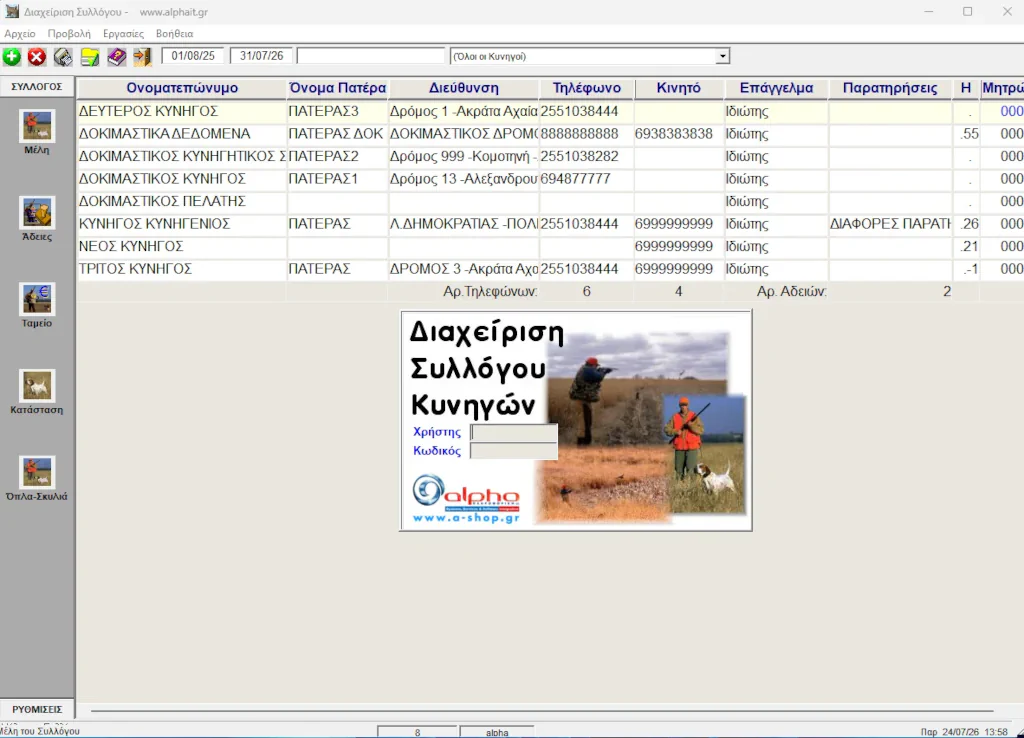This screenshot has height=738, width=1024.
Task: Click remarks cell ΔΙΑΦΟΡΕΣ ΠΑΡΑΤΗ
Action: click(x=889, y=224)
